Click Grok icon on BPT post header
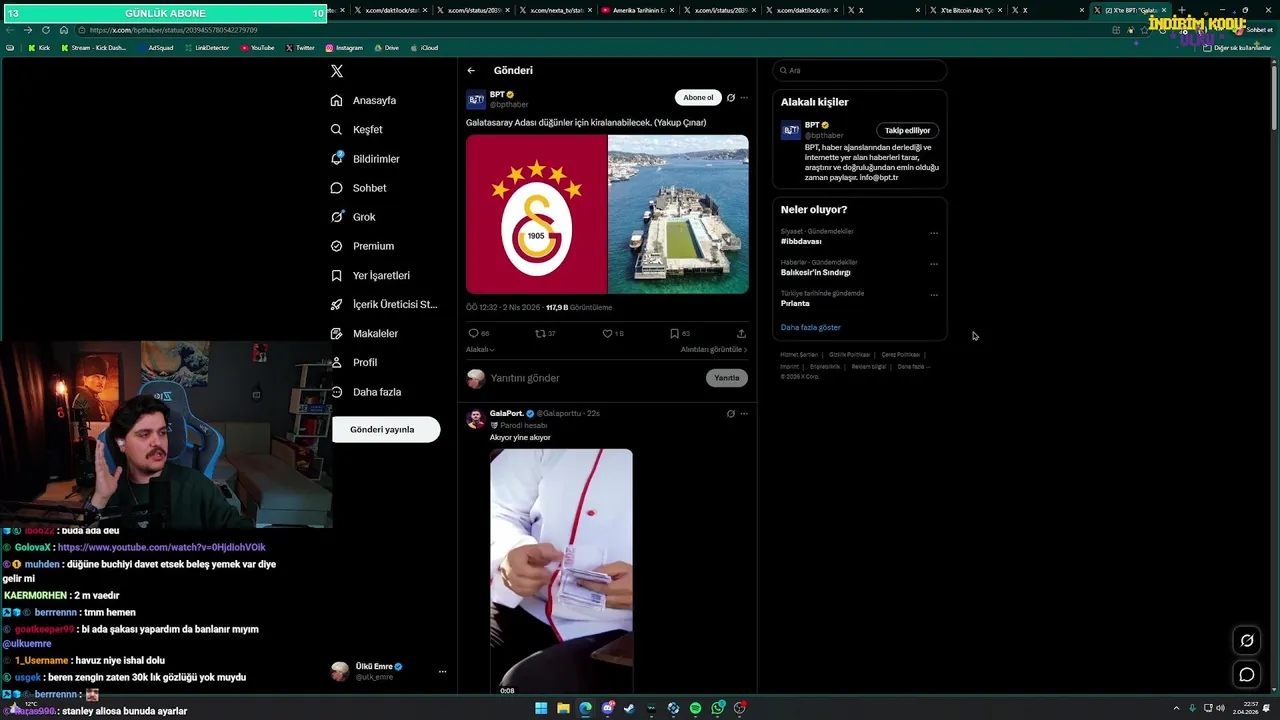This screenshot has height=720, width=1280. tap(731, 98)
